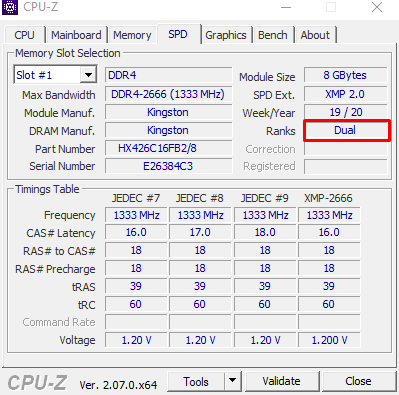Screen dimensions: 399x395
Task: Click the Dual ranks value
Action: point(345,130)
